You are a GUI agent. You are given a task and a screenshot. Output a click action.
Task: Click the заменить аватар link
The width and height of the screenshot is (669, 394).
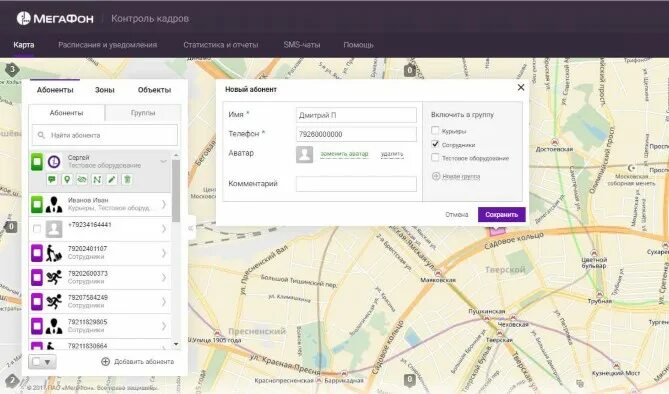tap(344, 154)
